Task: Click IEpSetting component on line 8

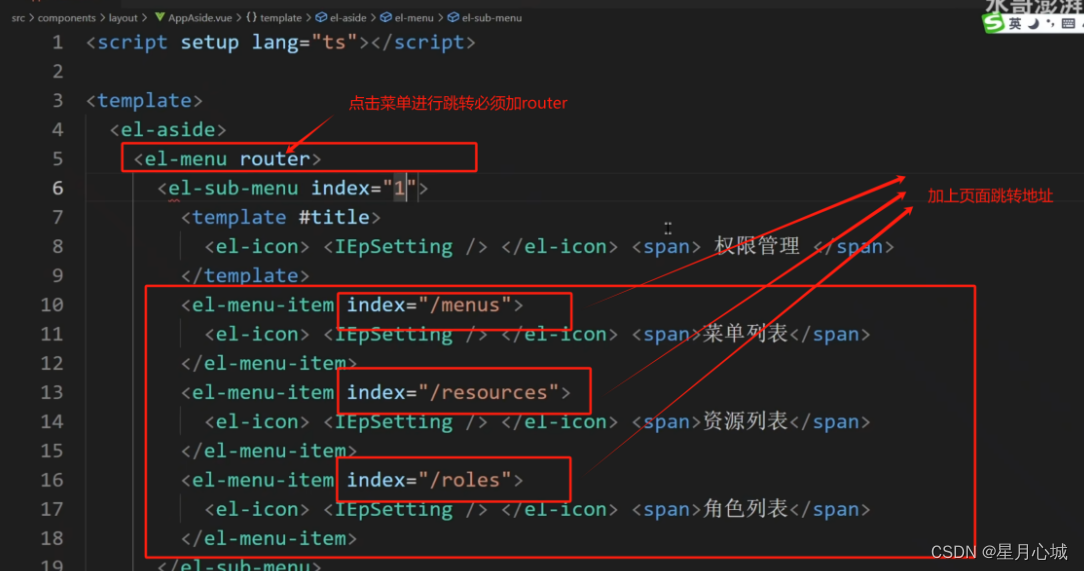Action: 393,247
